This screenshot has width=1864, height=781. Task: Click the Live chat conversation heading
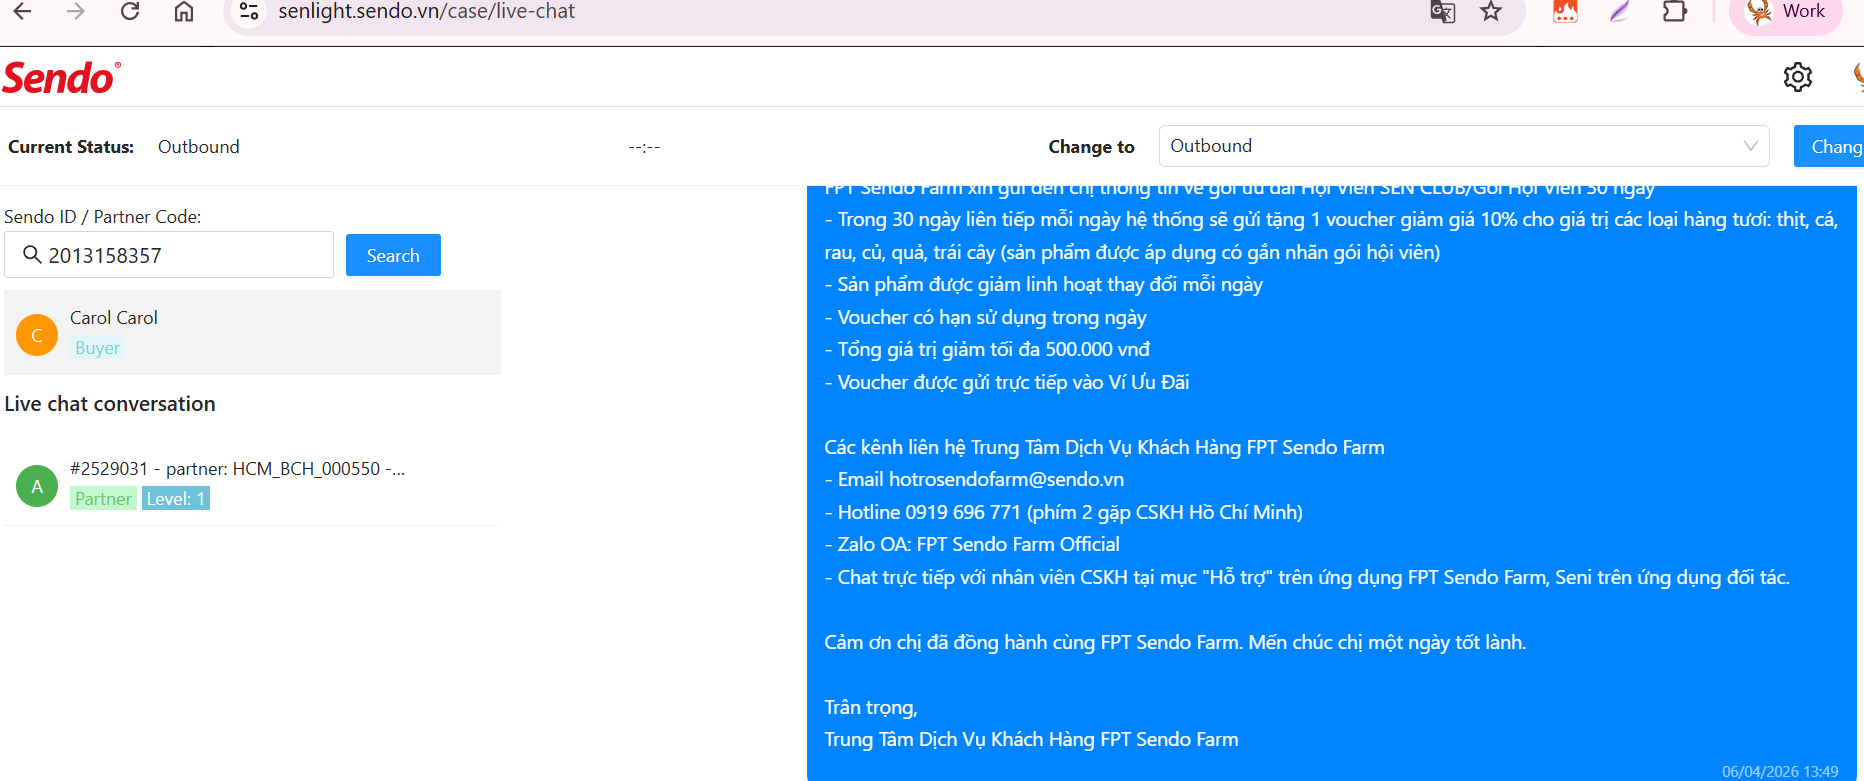click(x=110, y=404)
